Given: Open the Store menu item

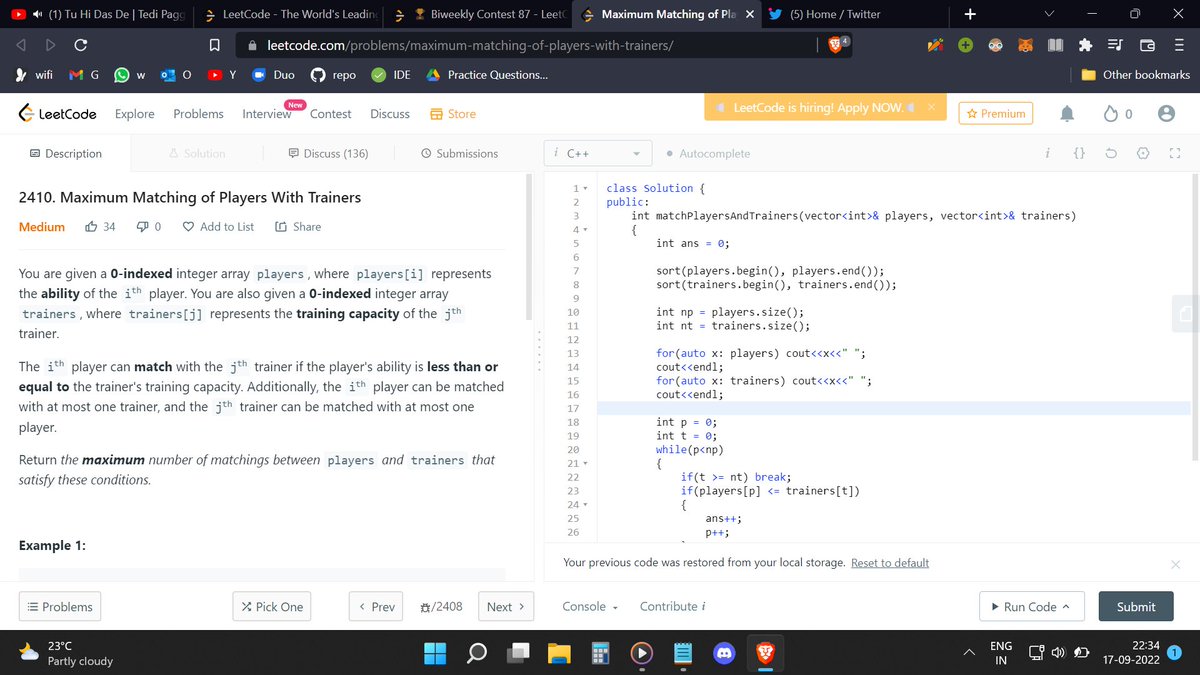Looking at the screenshot, I should [453, 114].
